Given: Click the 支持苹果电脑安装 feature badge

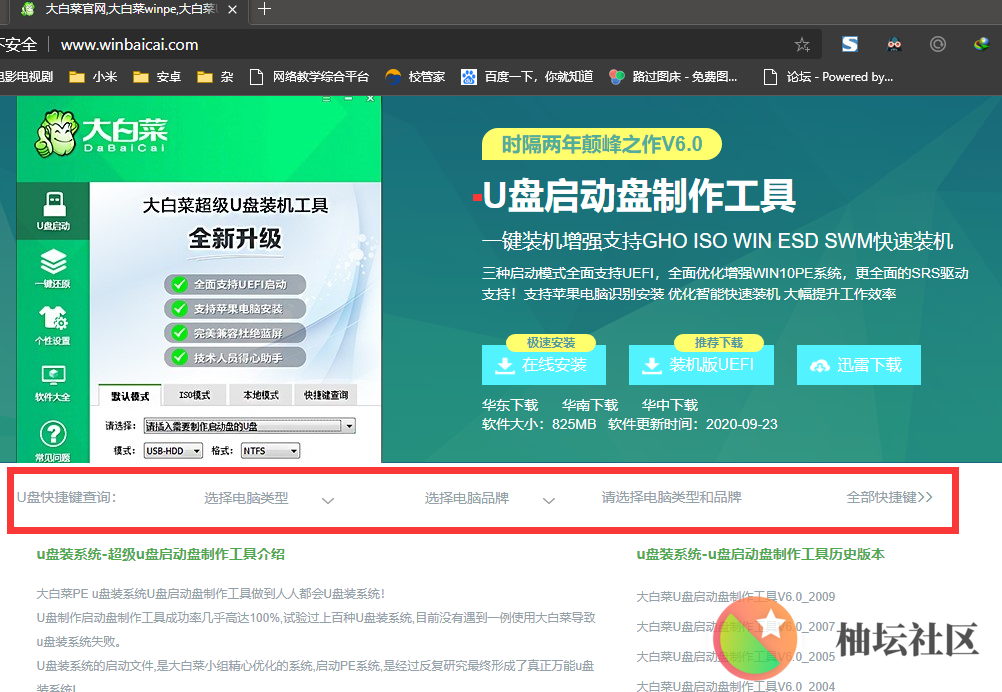Looking at the screenshot, I should (235, 309).
